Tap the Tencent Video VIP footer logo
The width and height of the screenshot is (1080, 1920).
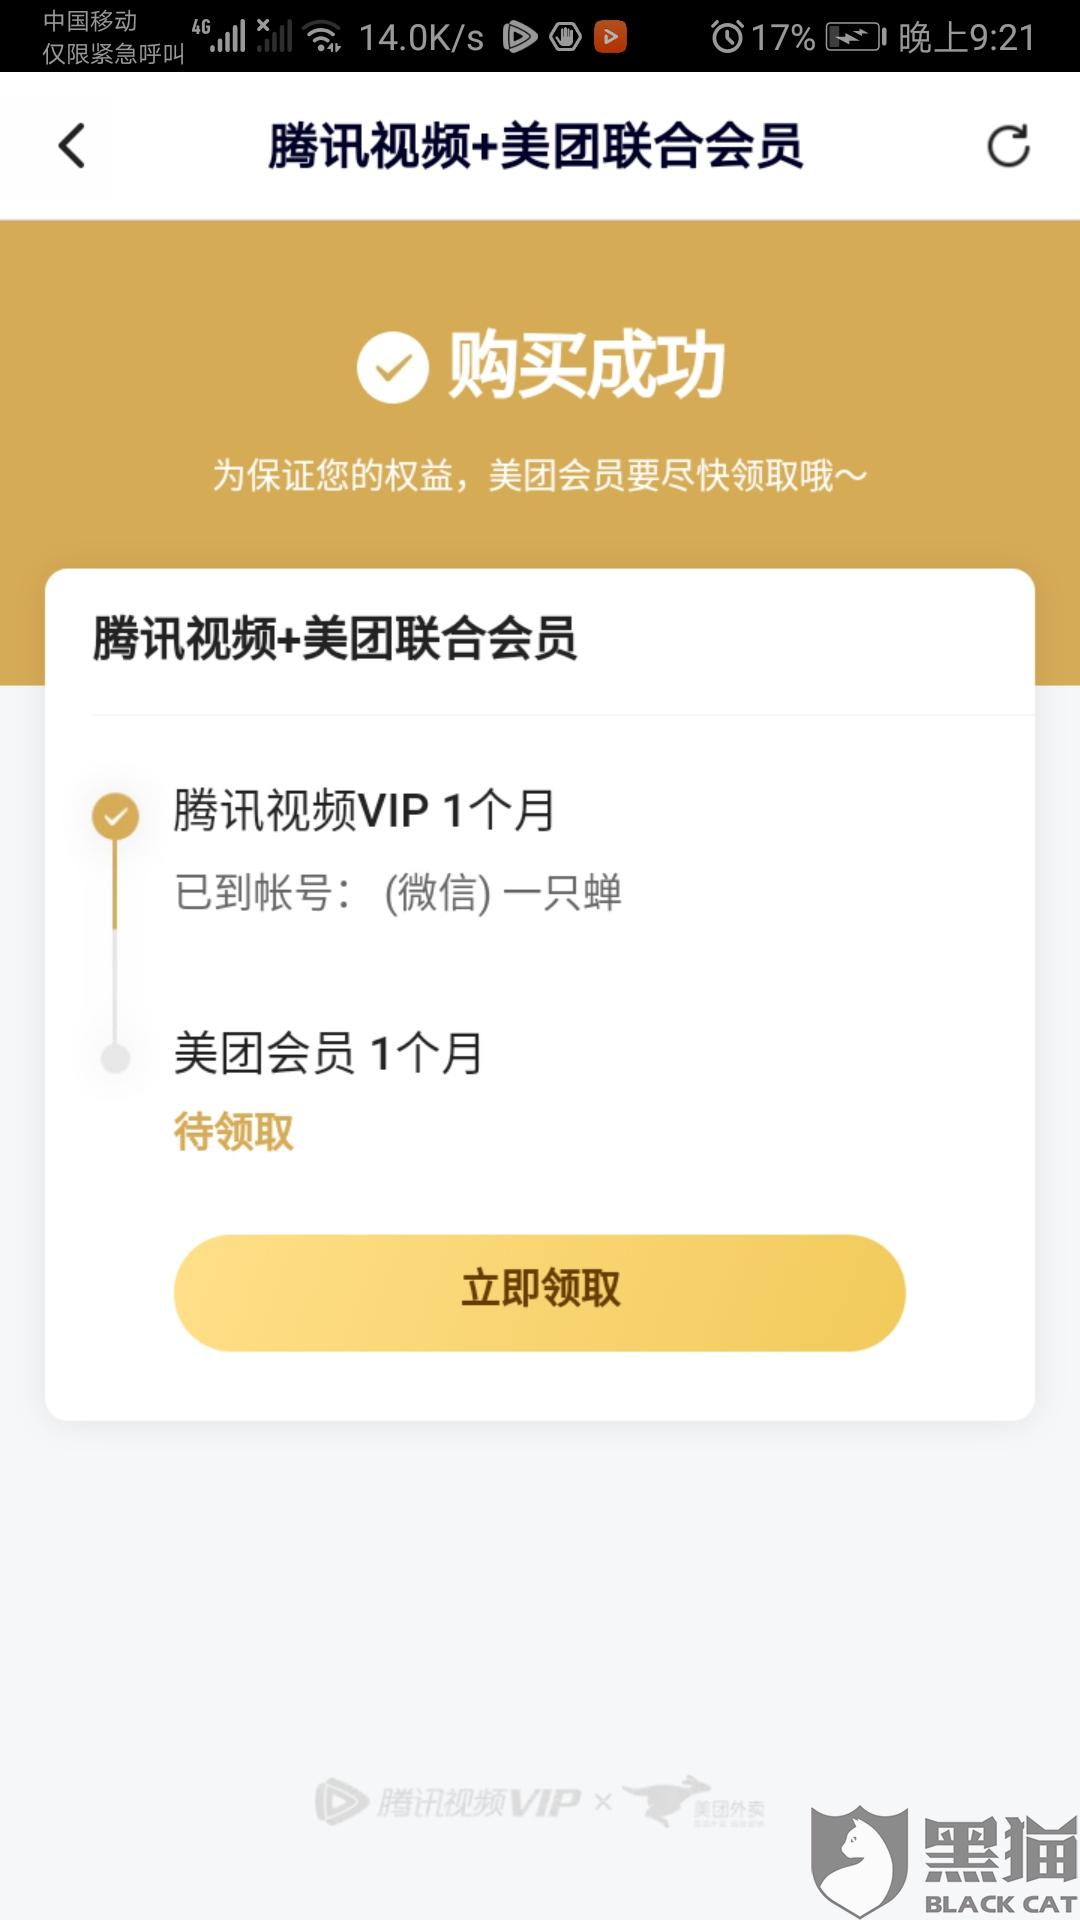pos(448,1802)
